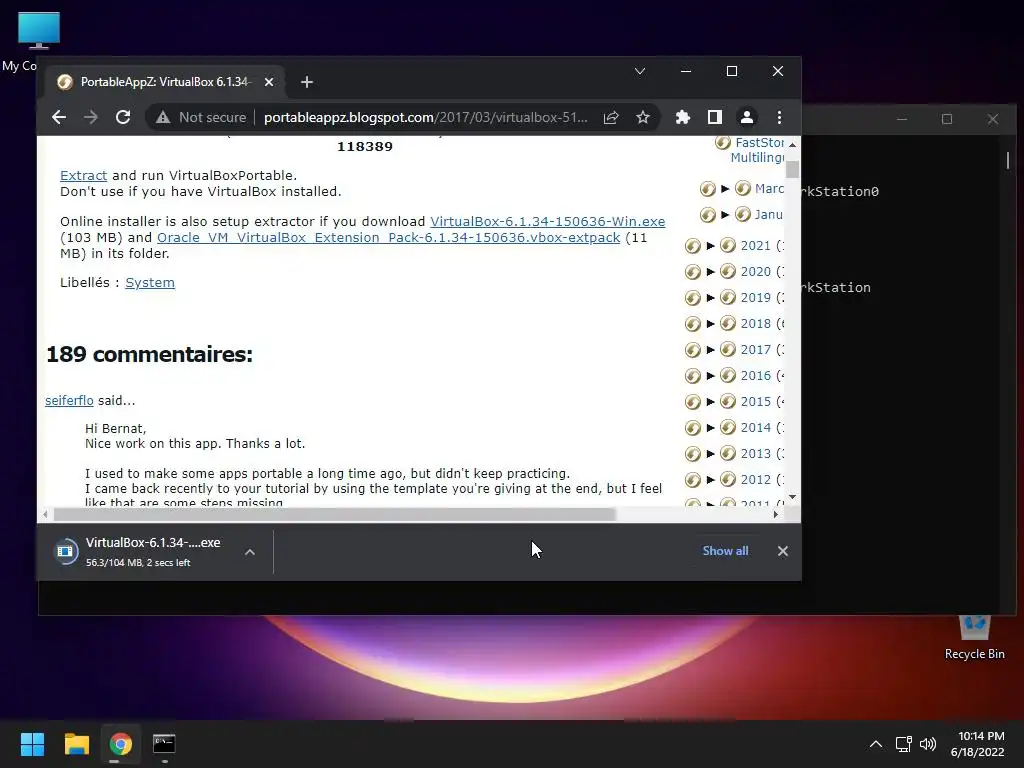Viewport: 1024px width, 768px height.
Task: Click the Not secure warning icon
Action: pyautogui.click(x=163, y=118)
